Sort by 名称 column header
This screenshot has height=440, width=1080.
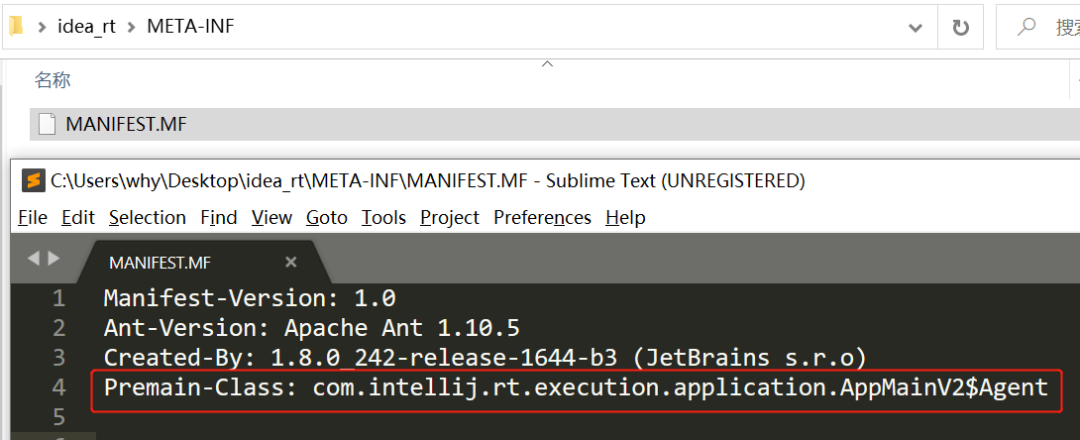pos(53,80)
